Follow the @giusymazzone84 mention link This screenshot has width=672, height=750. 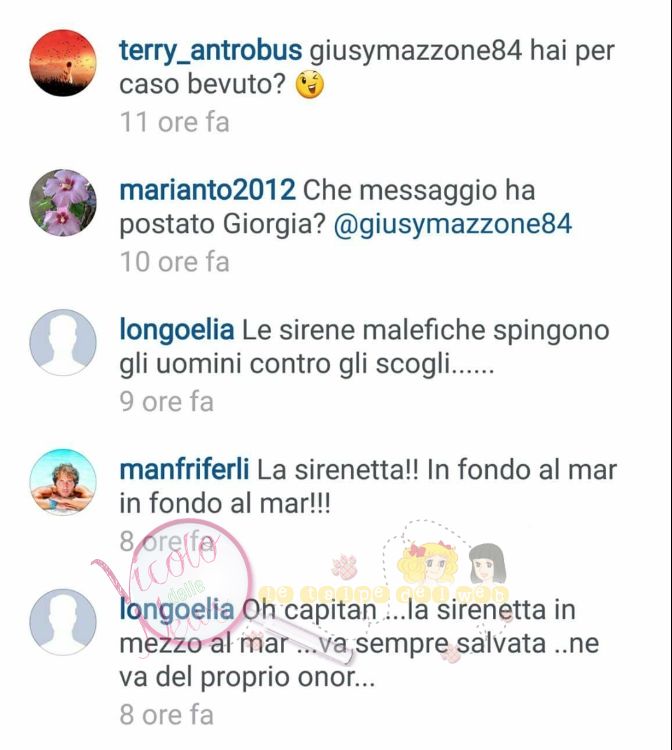coord(452,224)
